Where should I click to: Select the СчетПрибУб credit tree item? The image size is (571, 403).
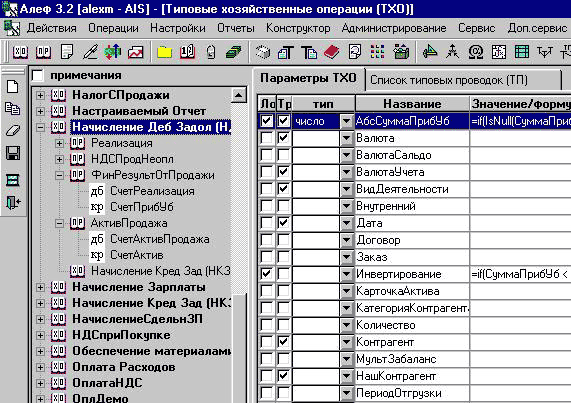[x=142, y=207]
